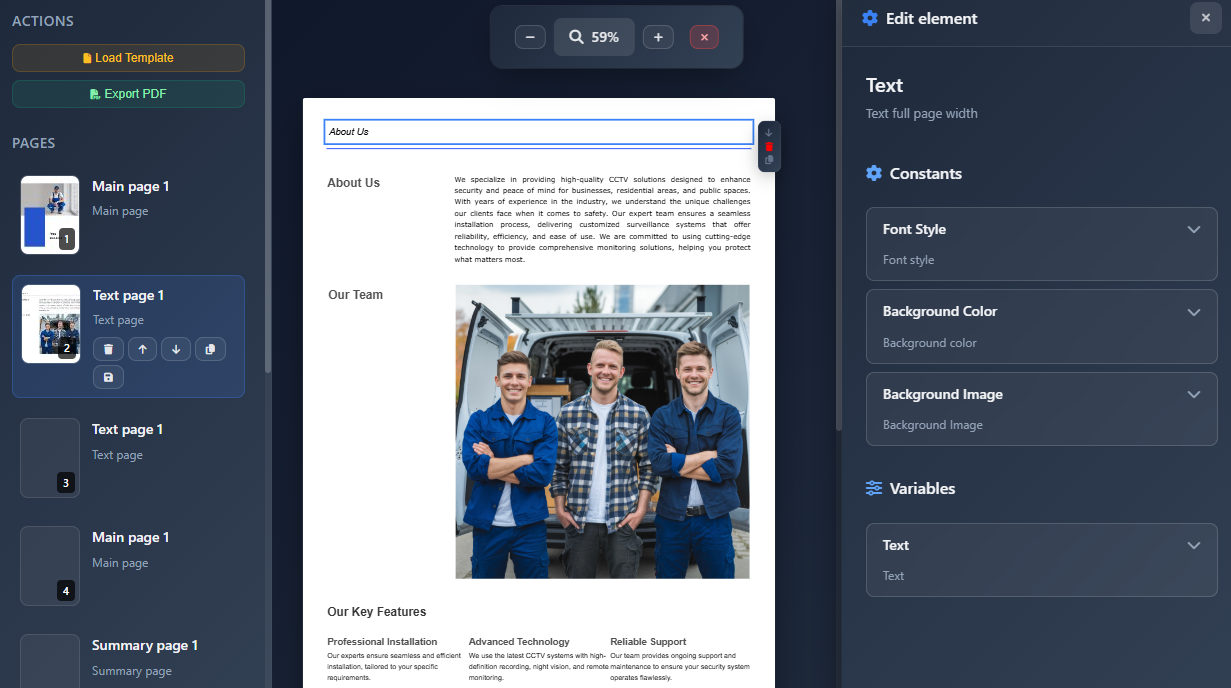Duplicate the Text page 1
1231x688 pixels.
click(x=209, y=348)
